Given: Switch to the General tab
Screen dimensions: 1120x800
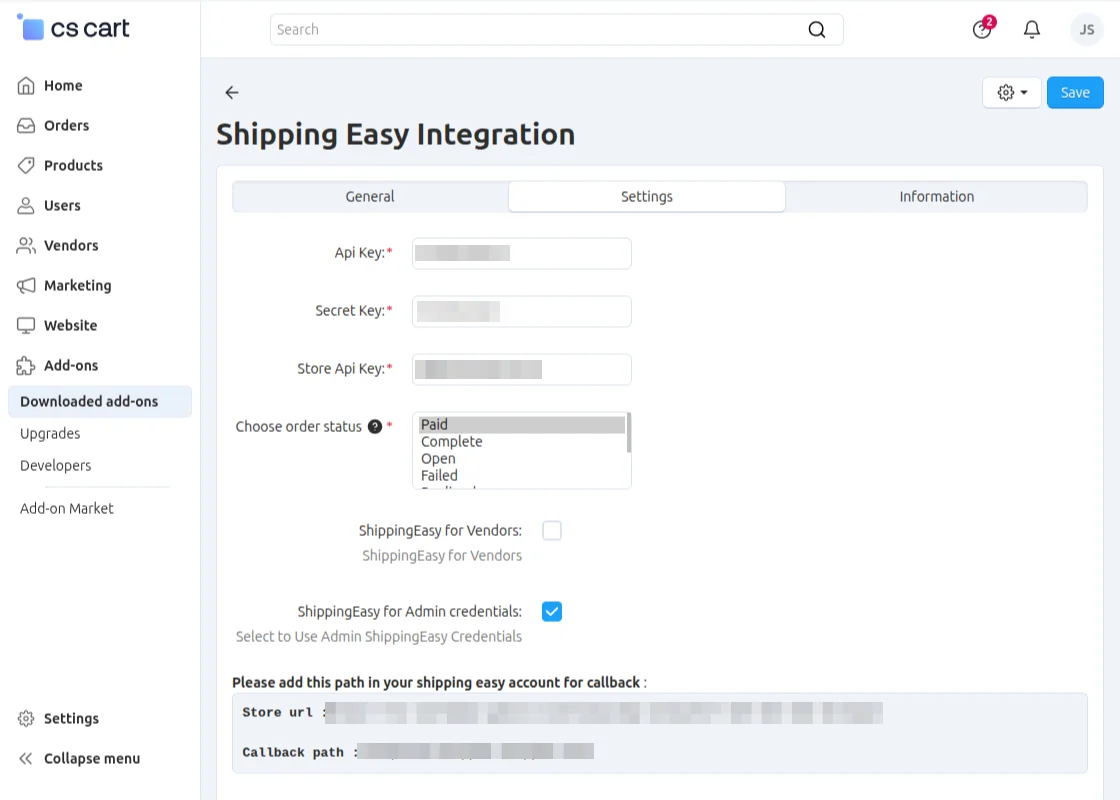Looking at the screenshot, I should [370, 196].
